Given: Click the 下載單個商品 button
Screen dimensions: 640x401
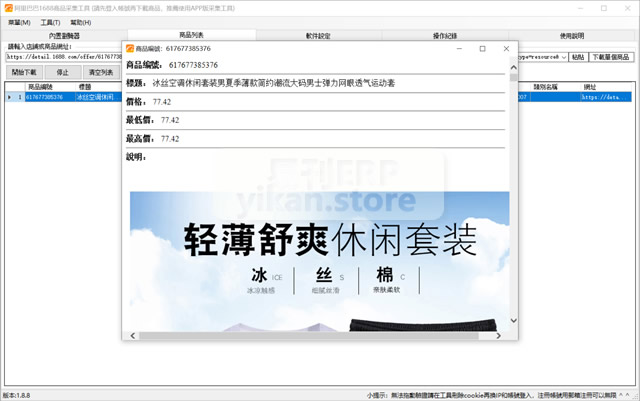Looking at the screenshot, I should point(610,57).
